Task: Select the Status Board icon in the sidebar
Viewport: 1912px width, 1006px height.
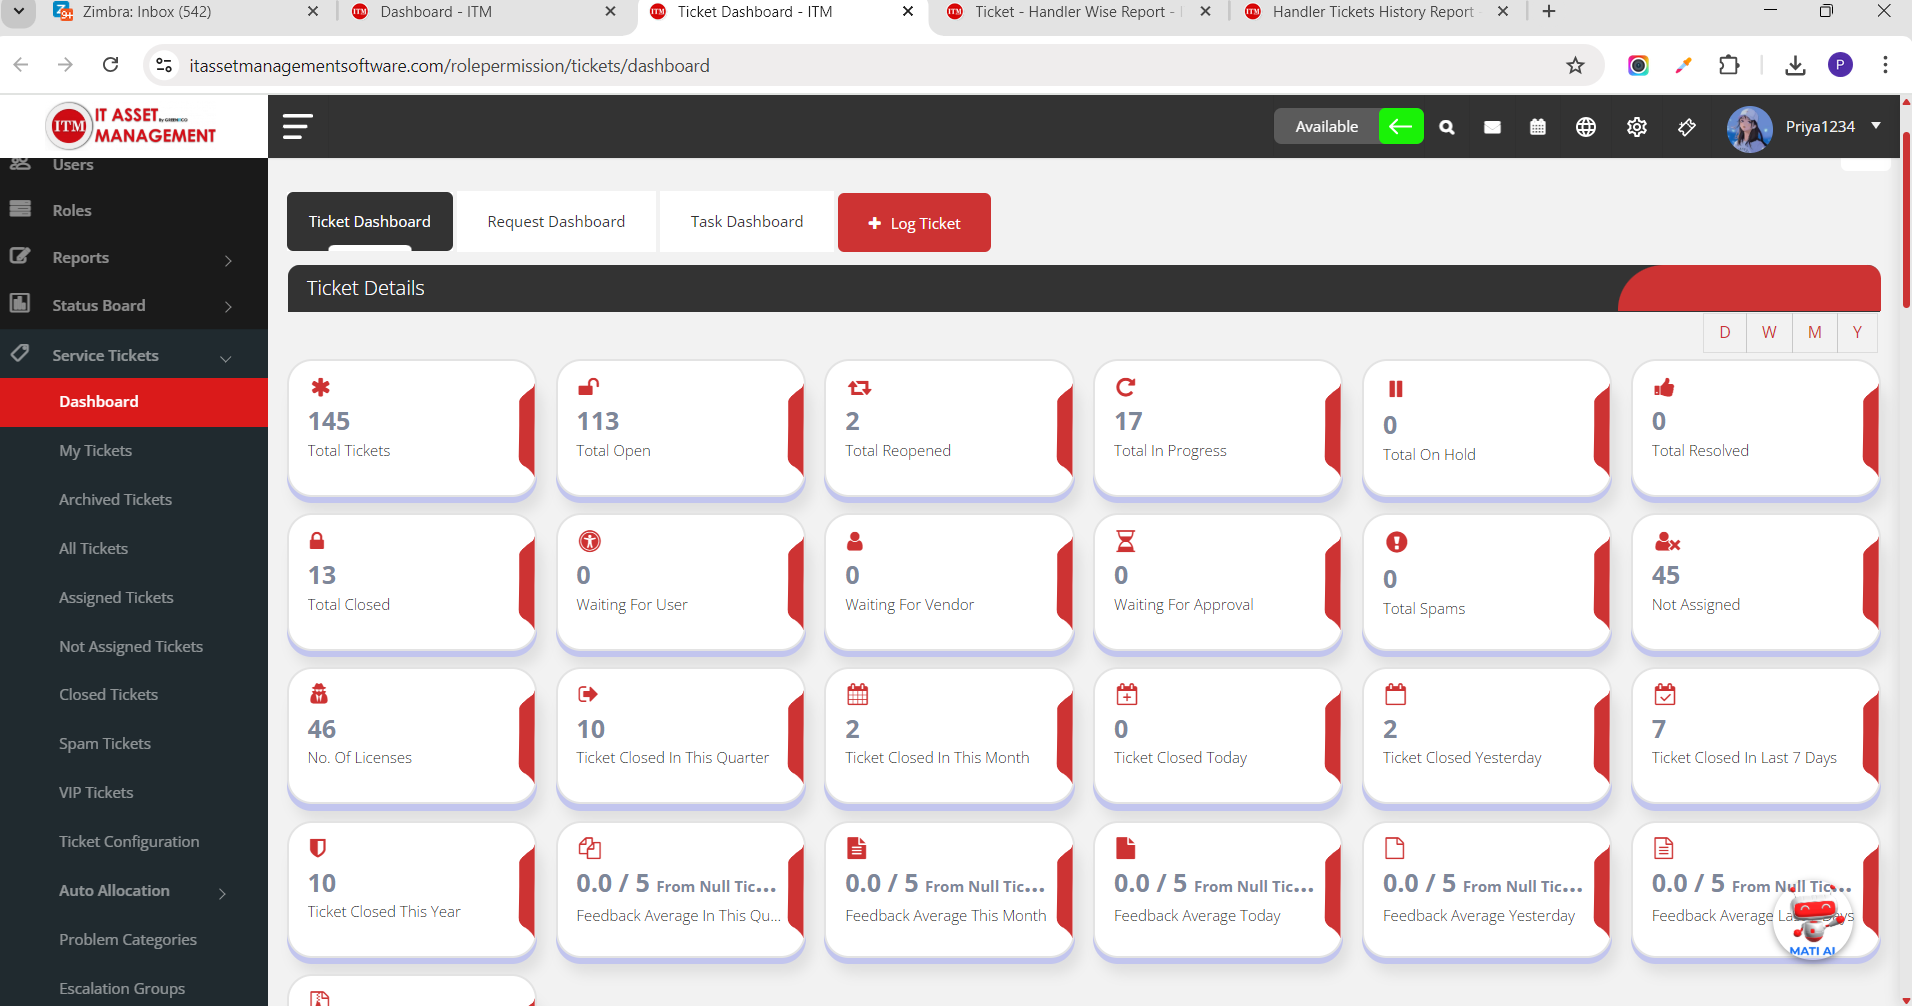Action: coord(22,305)
